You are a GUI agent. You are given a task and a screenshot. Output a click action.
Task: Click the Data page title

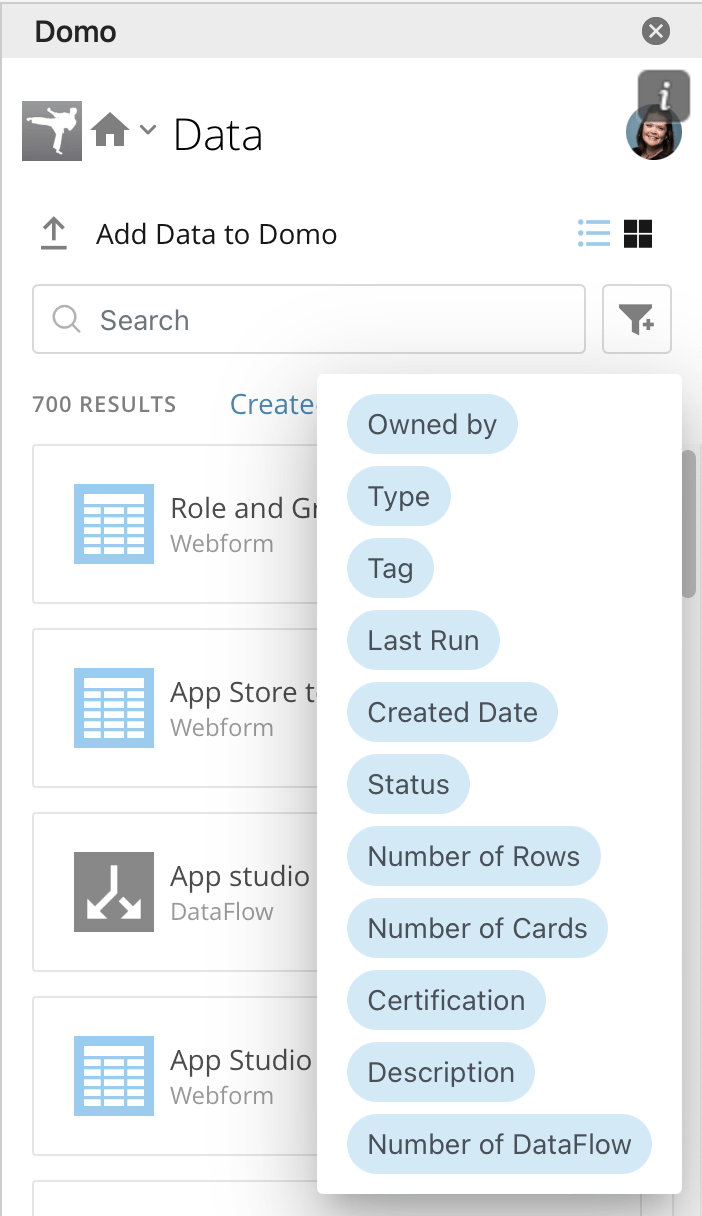point(218,134)
